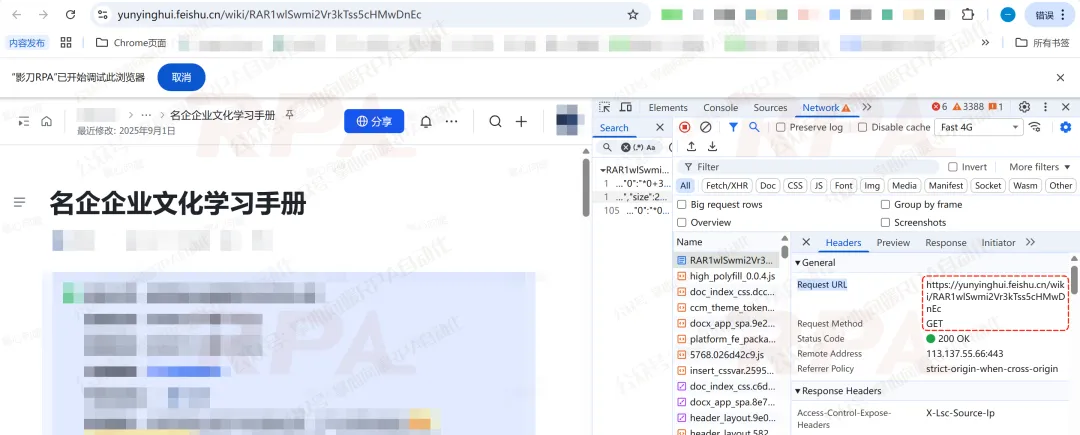Screen dimensions: 1080x435
Task: Open More filters dropdown
Action: tap(1040, 167)
